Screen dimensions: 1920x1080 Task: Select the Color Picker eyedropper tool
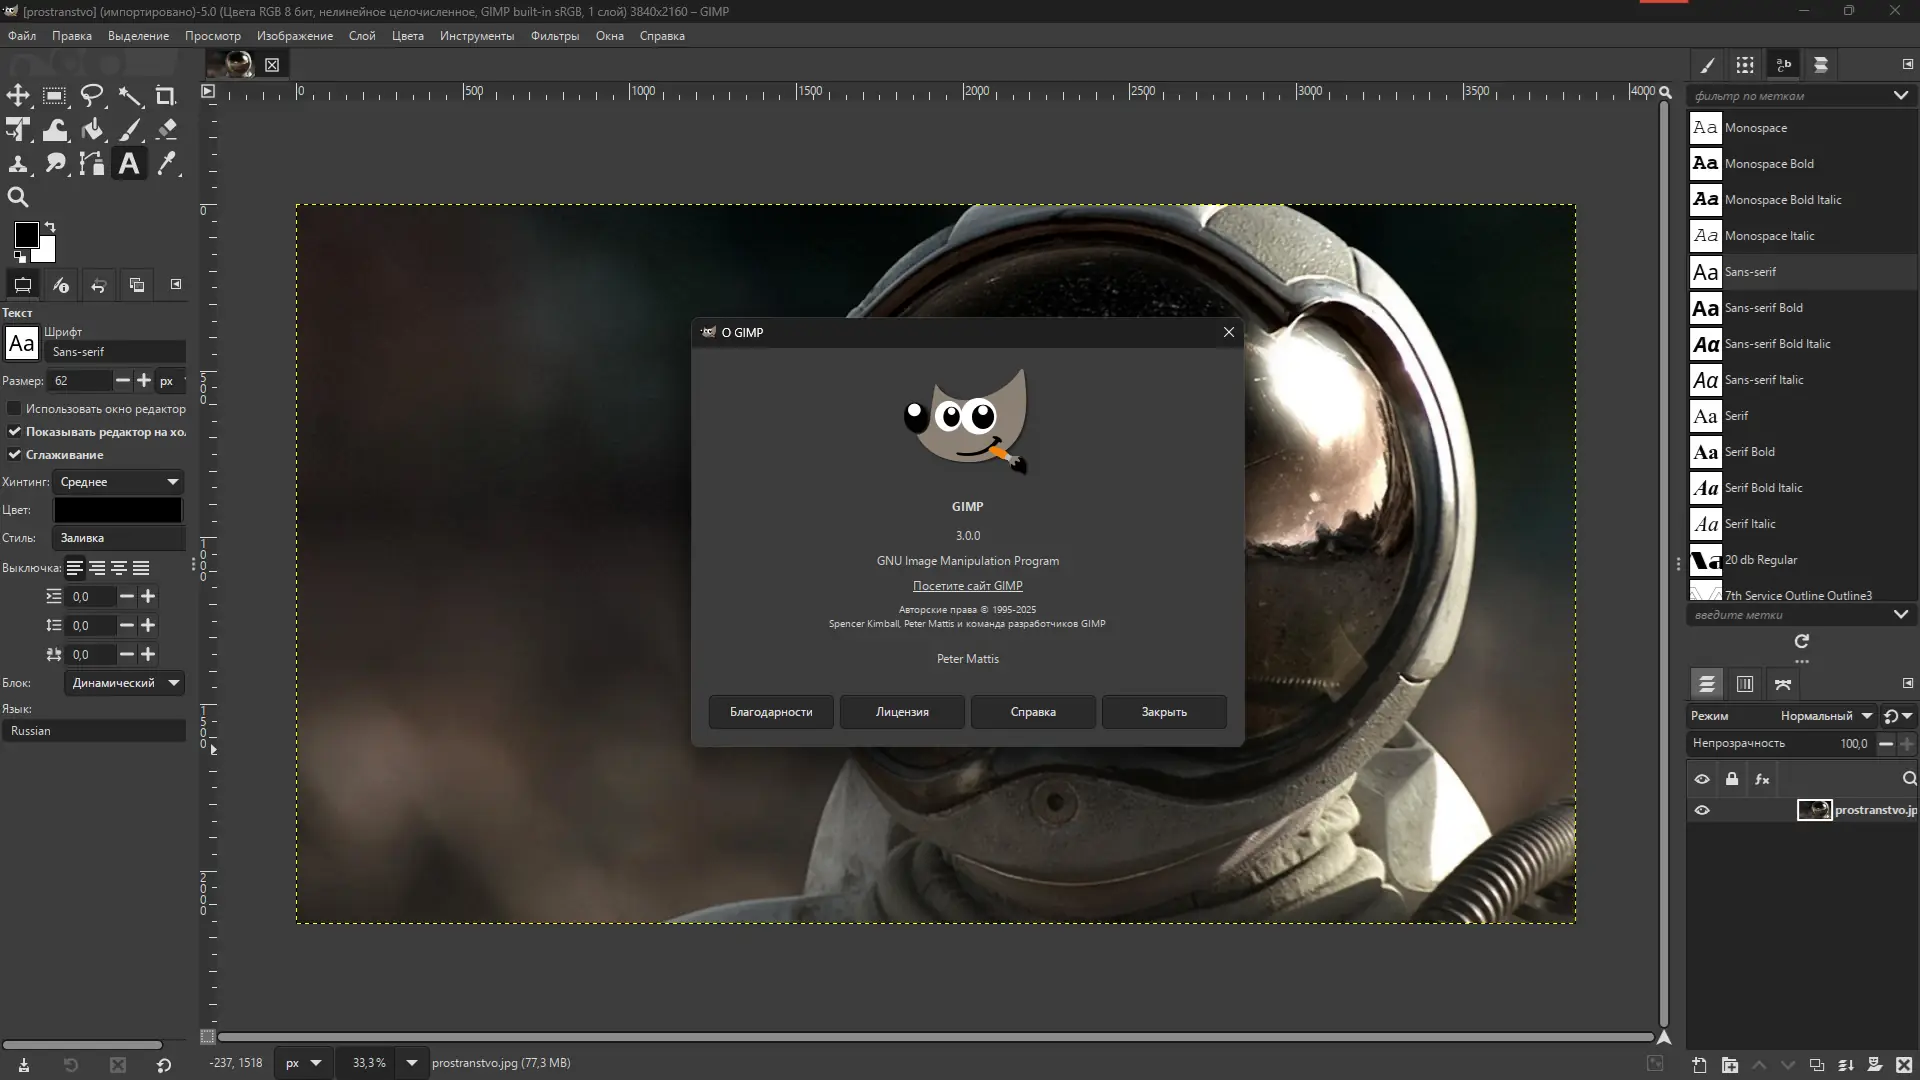pos(167,164)
